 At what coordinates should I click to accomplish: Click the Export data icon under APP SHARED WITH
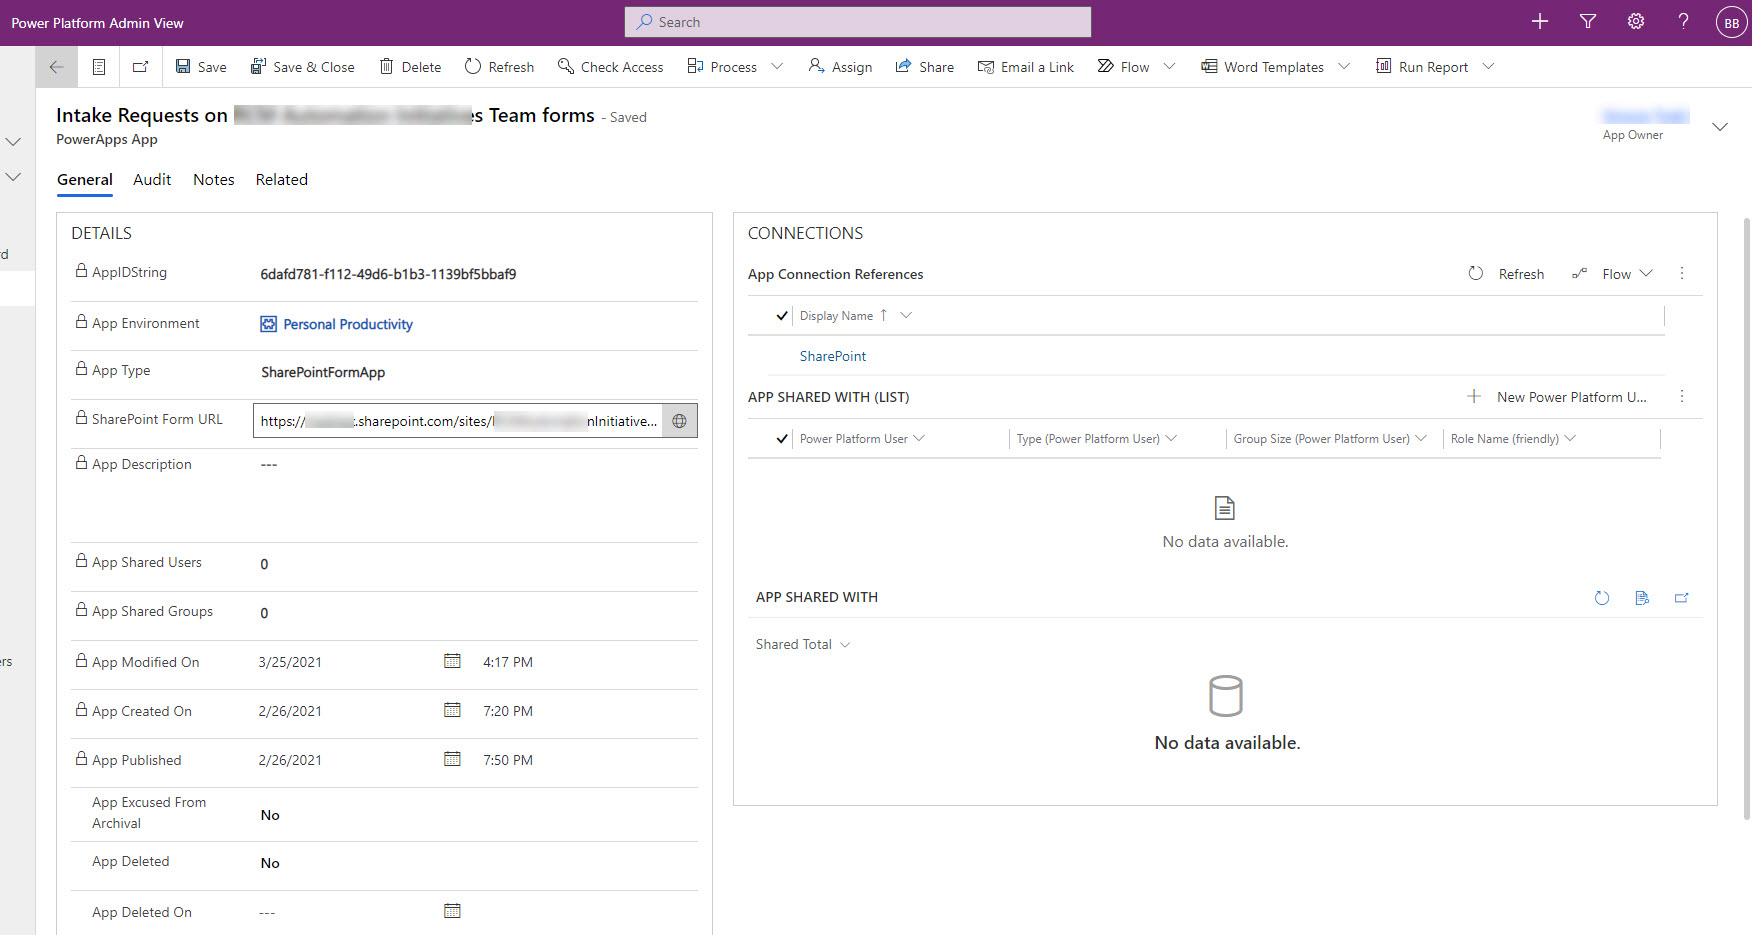[x=1643, y=597]
